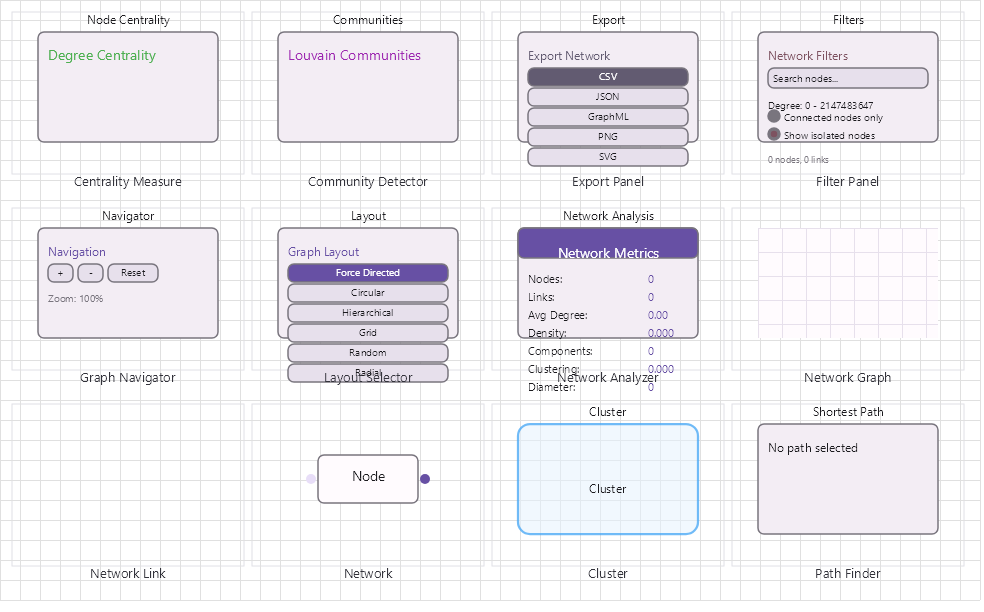
Task: Click the Louvain Communities title
Action: click(354, 55)
